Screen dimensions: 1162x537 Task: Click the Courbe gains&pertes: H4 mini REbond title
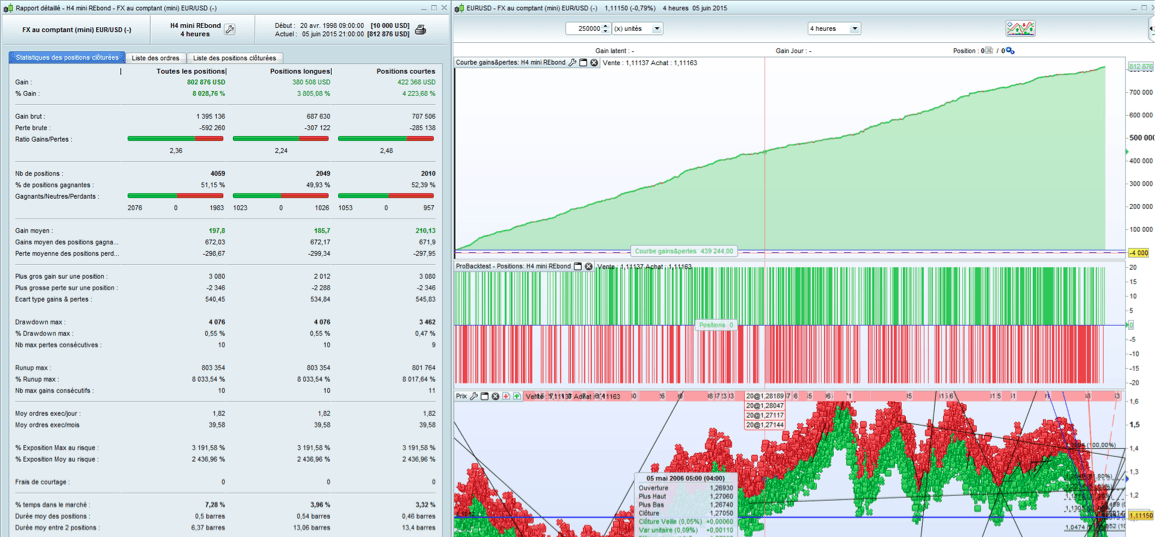511,63
